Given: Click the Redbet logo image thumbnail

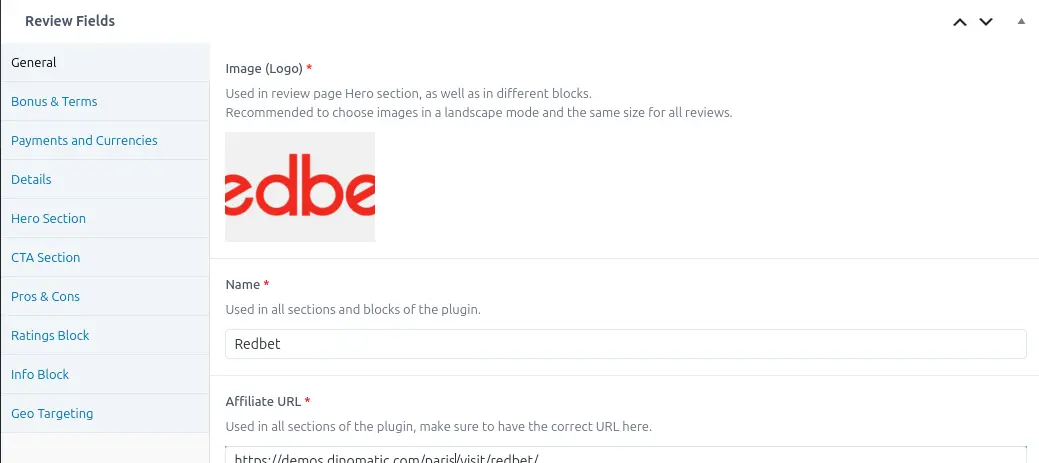Looking at the screenshot, I should pos(300,187).
